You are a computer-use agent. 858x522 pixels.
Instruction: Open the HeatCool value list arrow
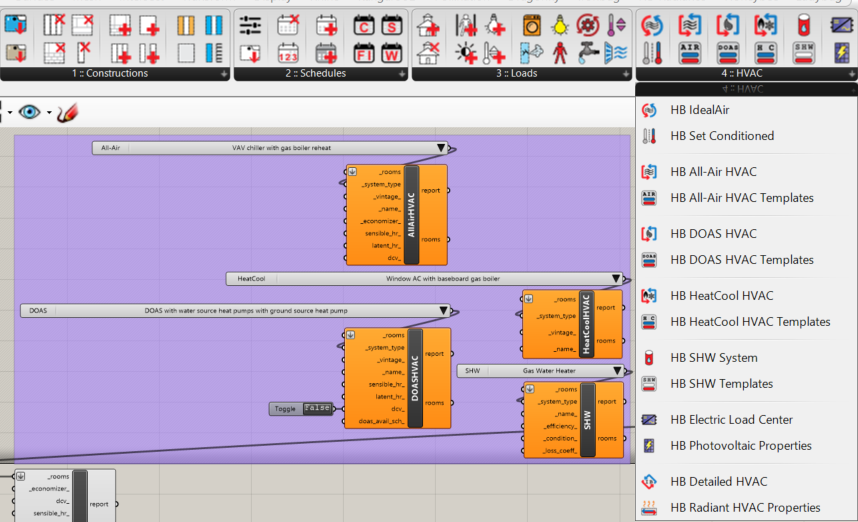[x=616, y=279]
